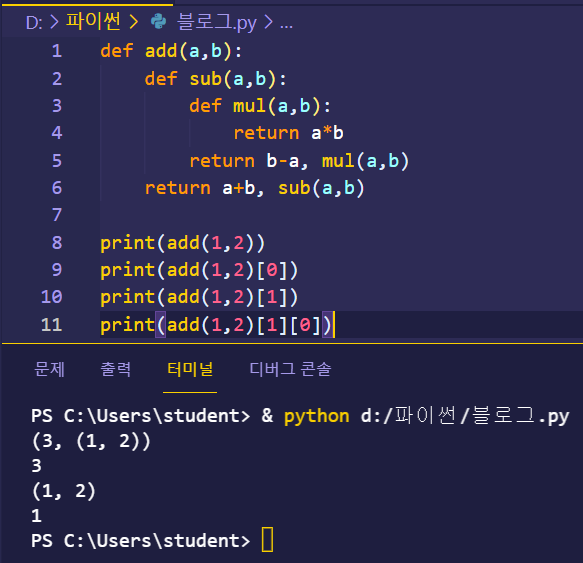Click 'def add(a,b):' on line 1
The width and height of the screenshot is (583, 563).
pos(171,51)
